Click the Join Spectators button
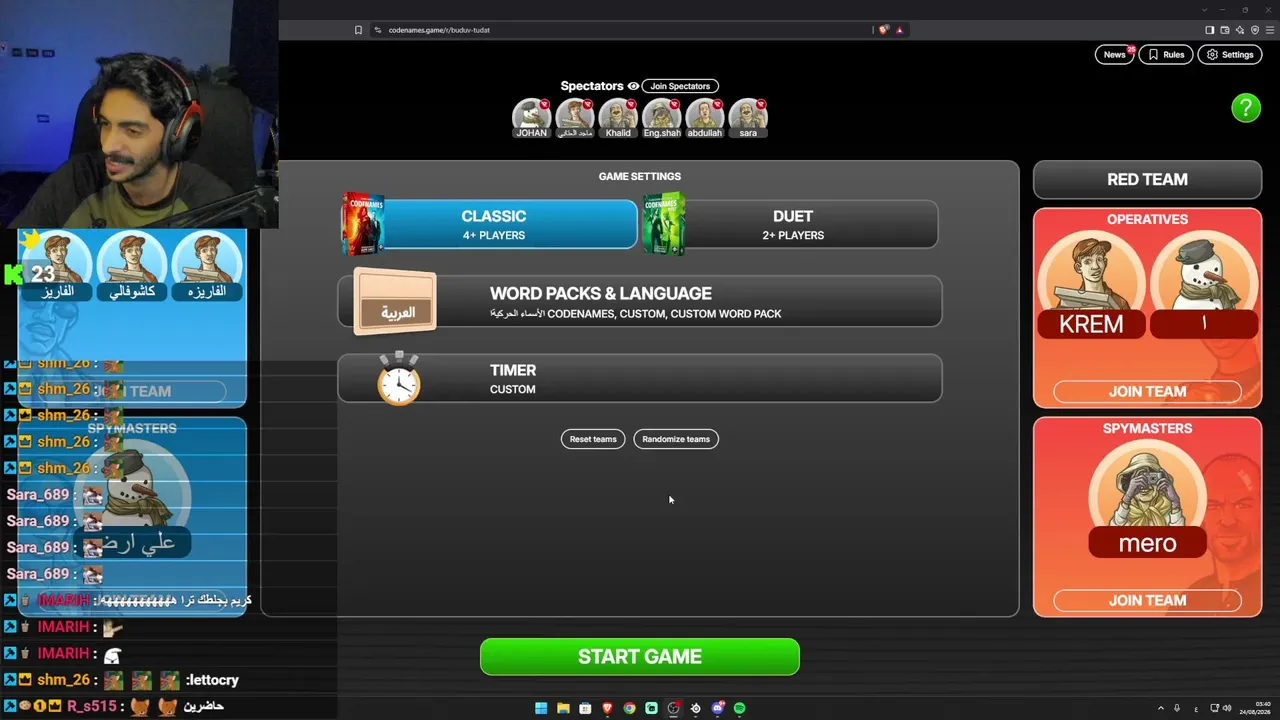The image size is (1280, 720). (x=680, y=86)
